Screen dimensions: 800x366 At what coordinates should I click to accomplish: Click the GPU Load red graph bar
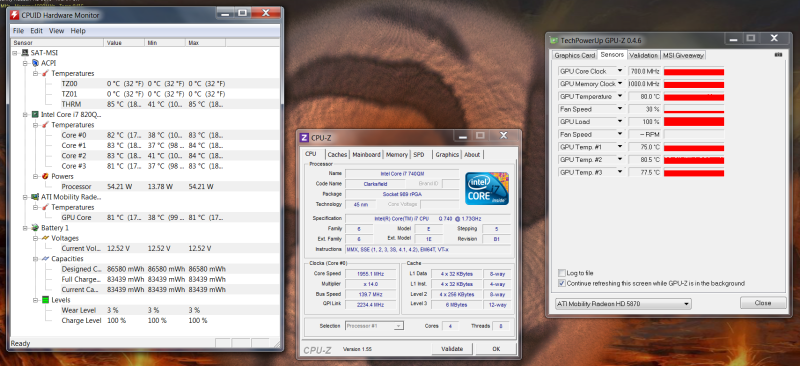[694, 122]
